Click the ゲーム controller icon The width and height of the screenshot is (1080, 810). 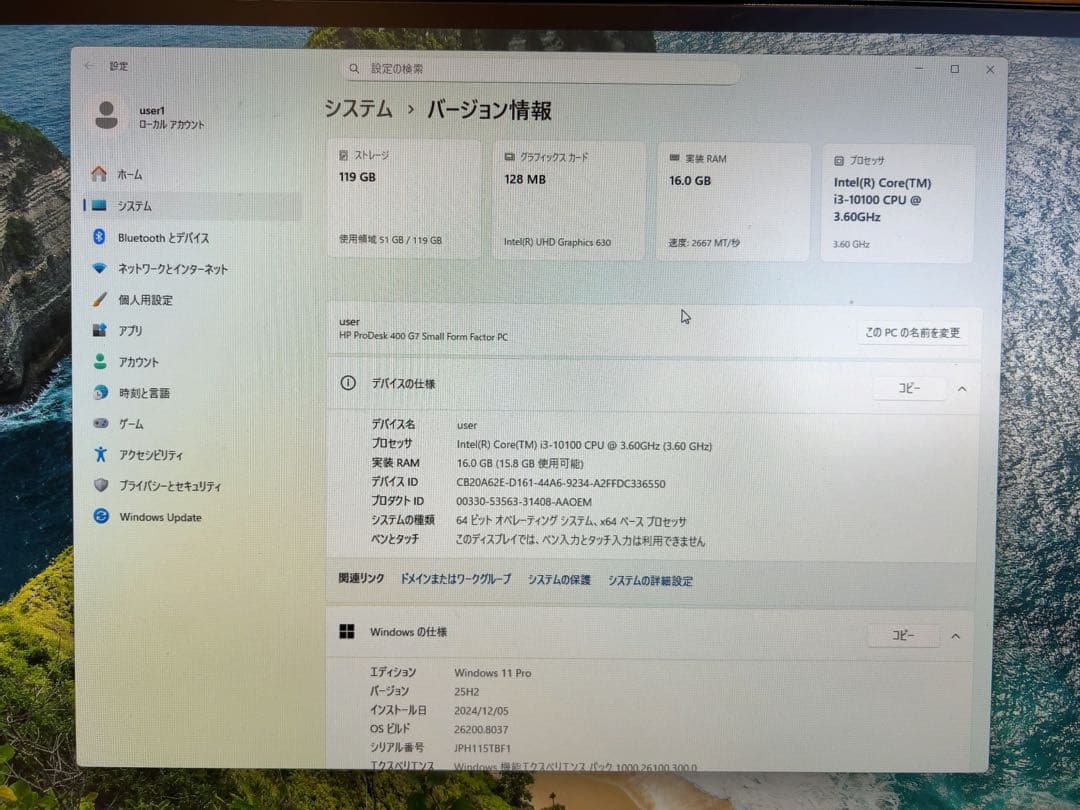click(x=101, y=423)
